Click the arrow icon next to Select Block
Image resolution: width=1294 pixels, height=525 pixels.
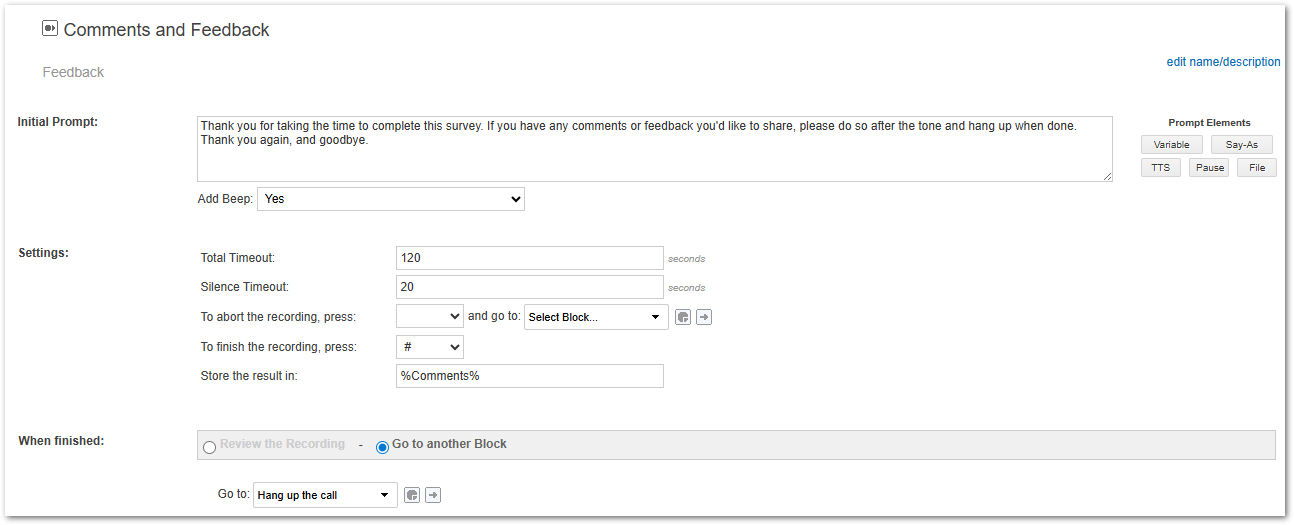tap(704, 317)
